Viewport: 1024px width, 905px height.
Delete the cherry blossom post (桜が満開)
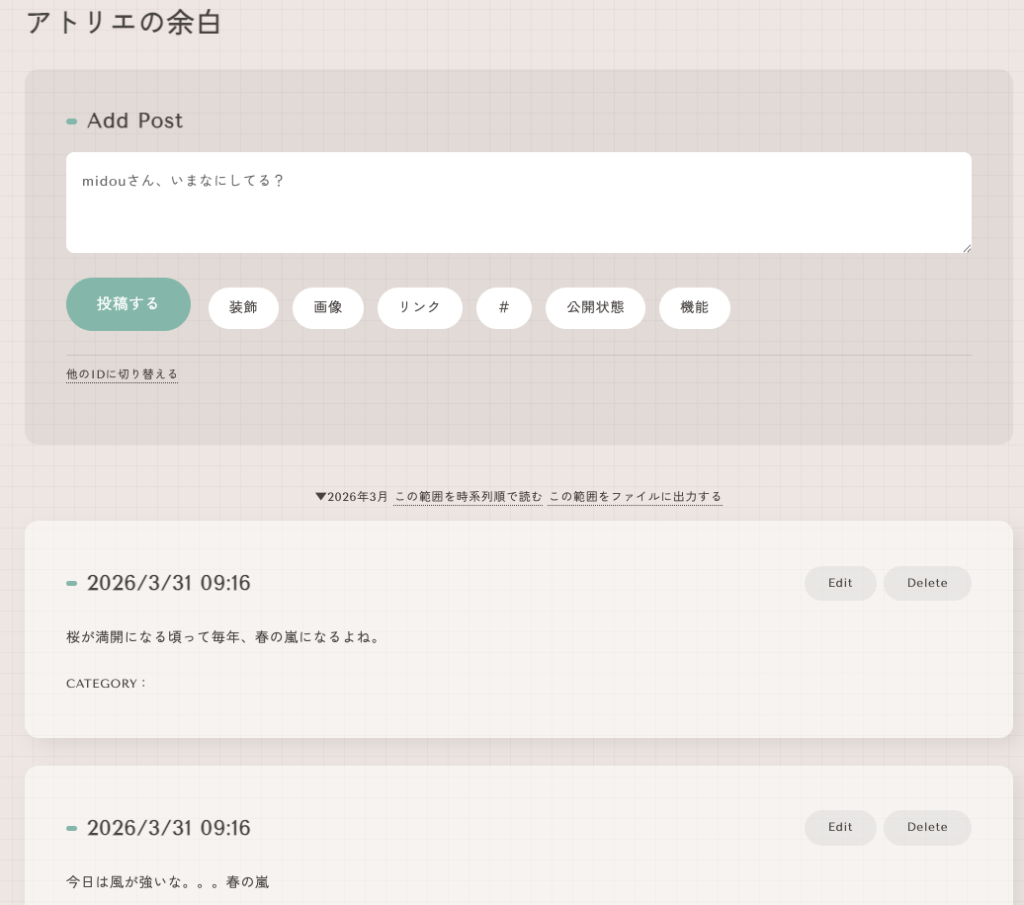[x=927, y=583]
